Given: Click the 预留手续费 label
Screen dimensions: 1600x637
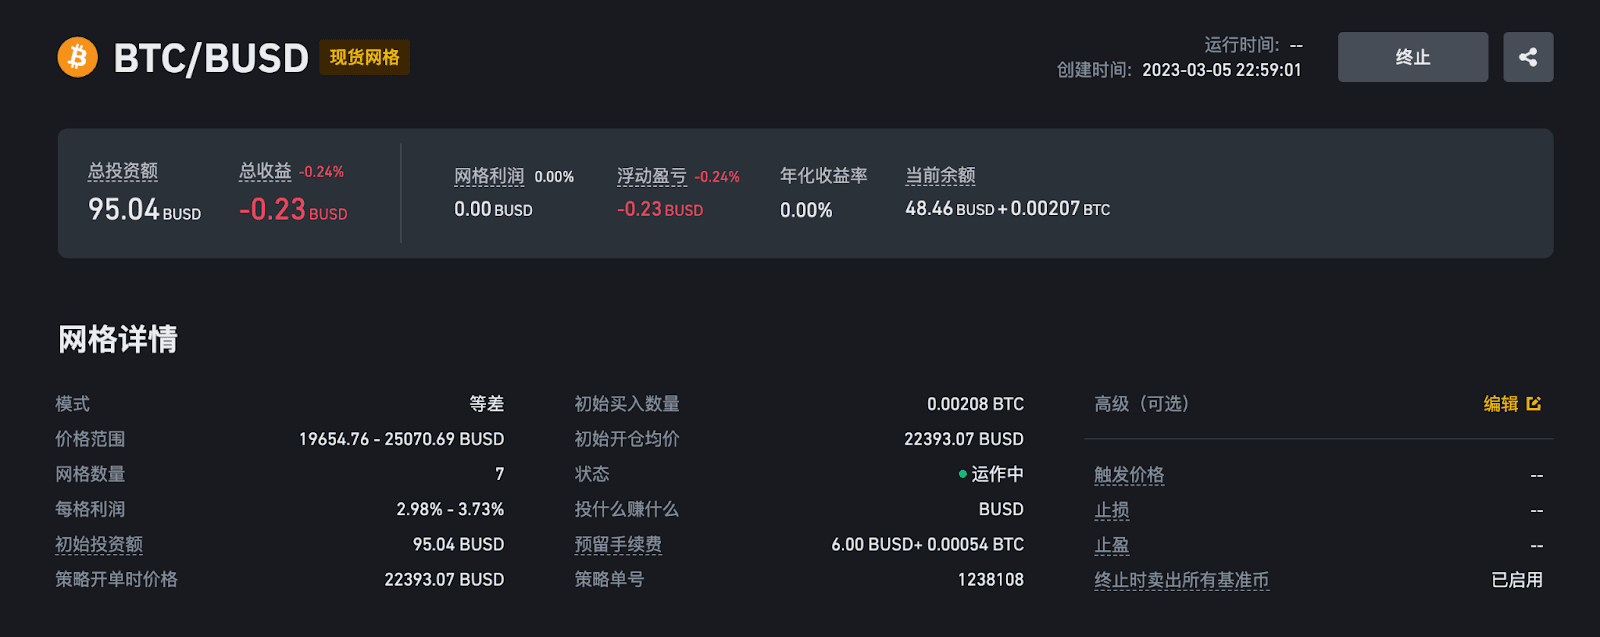Looking at the screenshot, I should pyautogui.click(x=618, y=544).
